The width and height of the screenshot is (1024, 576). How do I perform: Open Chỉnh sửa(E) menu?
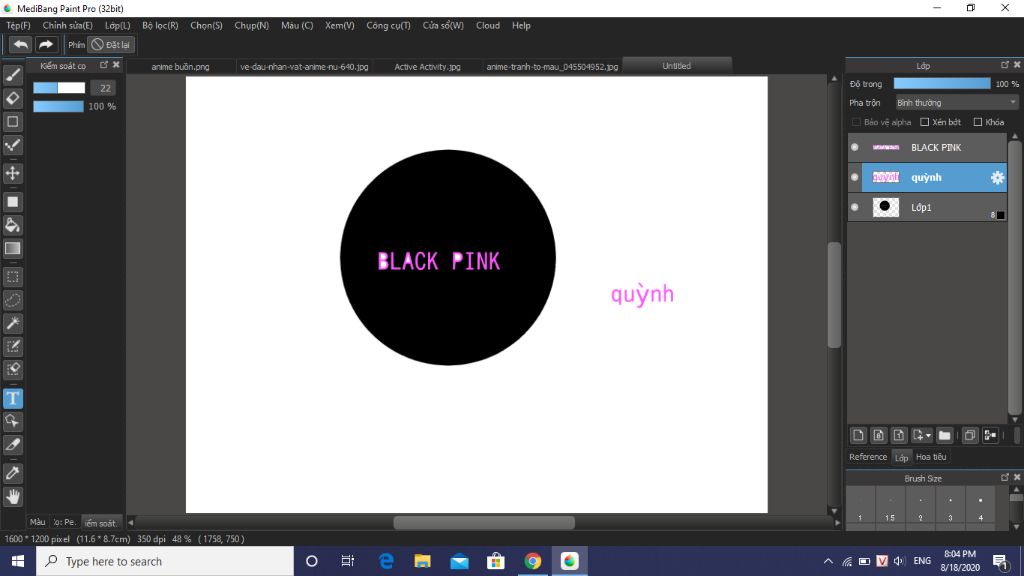(67, 25)
